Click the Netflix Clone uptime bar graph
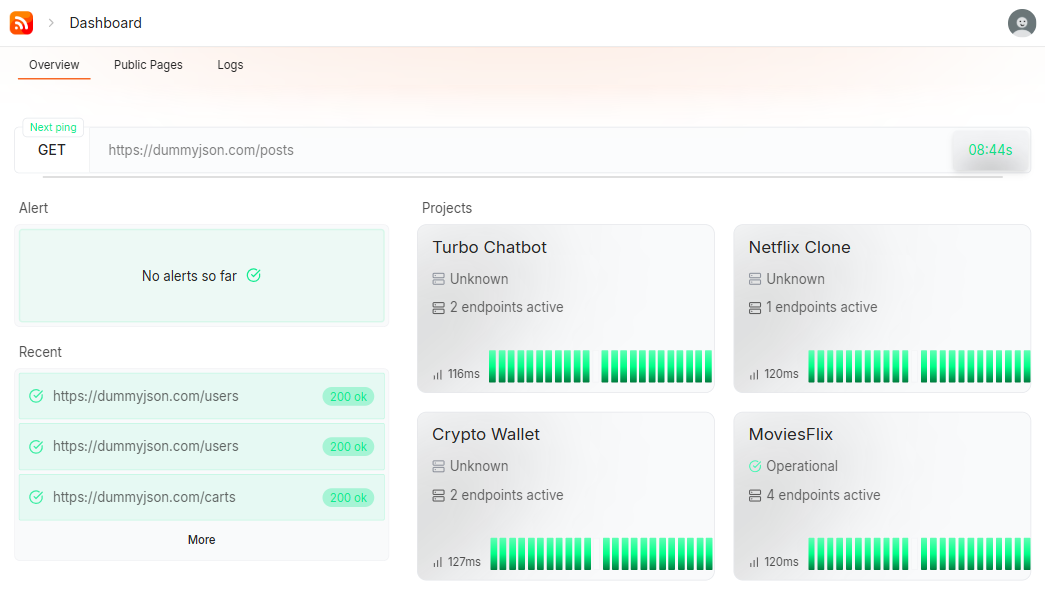 click(919, 366)
